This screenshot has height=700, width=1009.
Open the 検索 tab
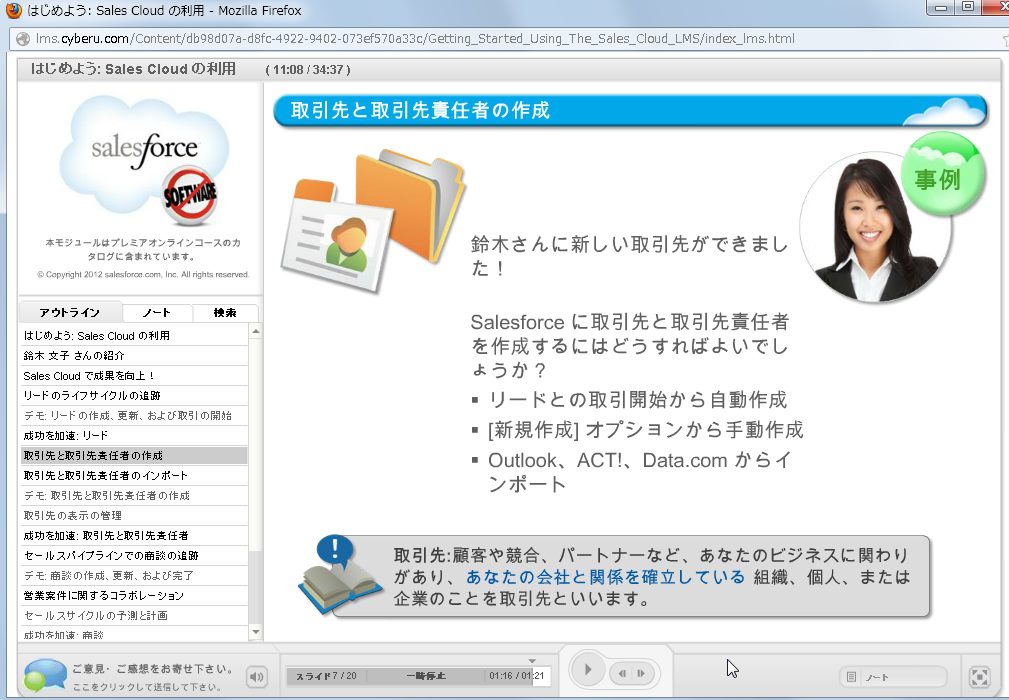click(x=225, y=312)
